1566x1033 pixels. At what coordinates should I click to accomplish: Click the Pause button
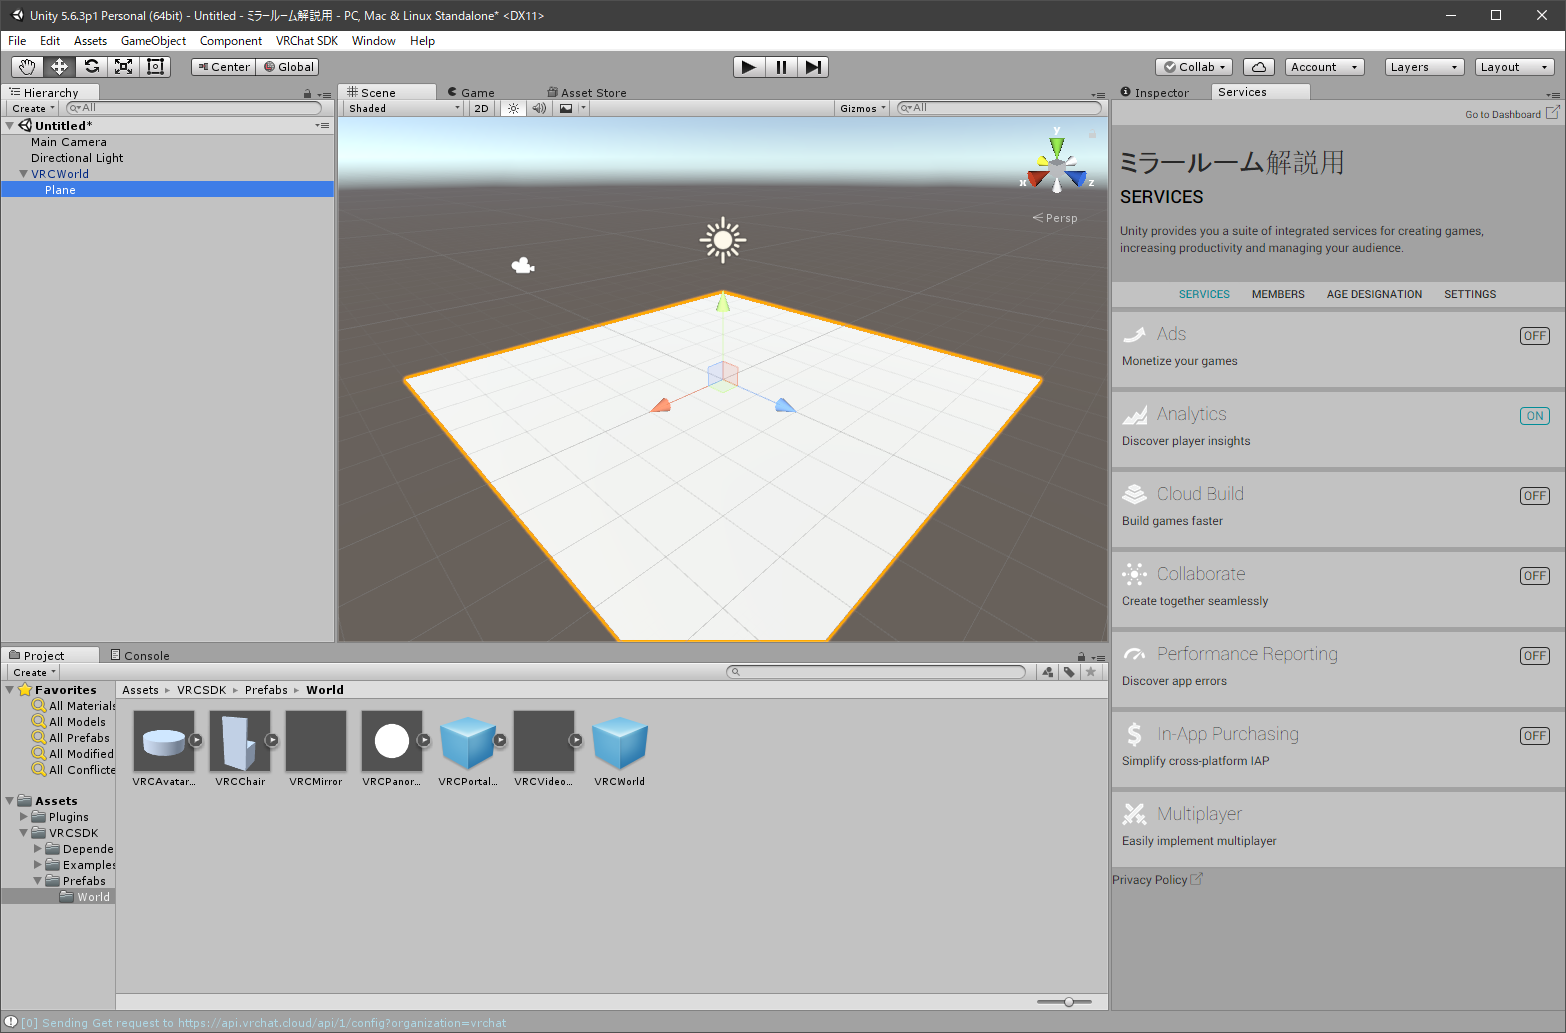coord(781,67)
